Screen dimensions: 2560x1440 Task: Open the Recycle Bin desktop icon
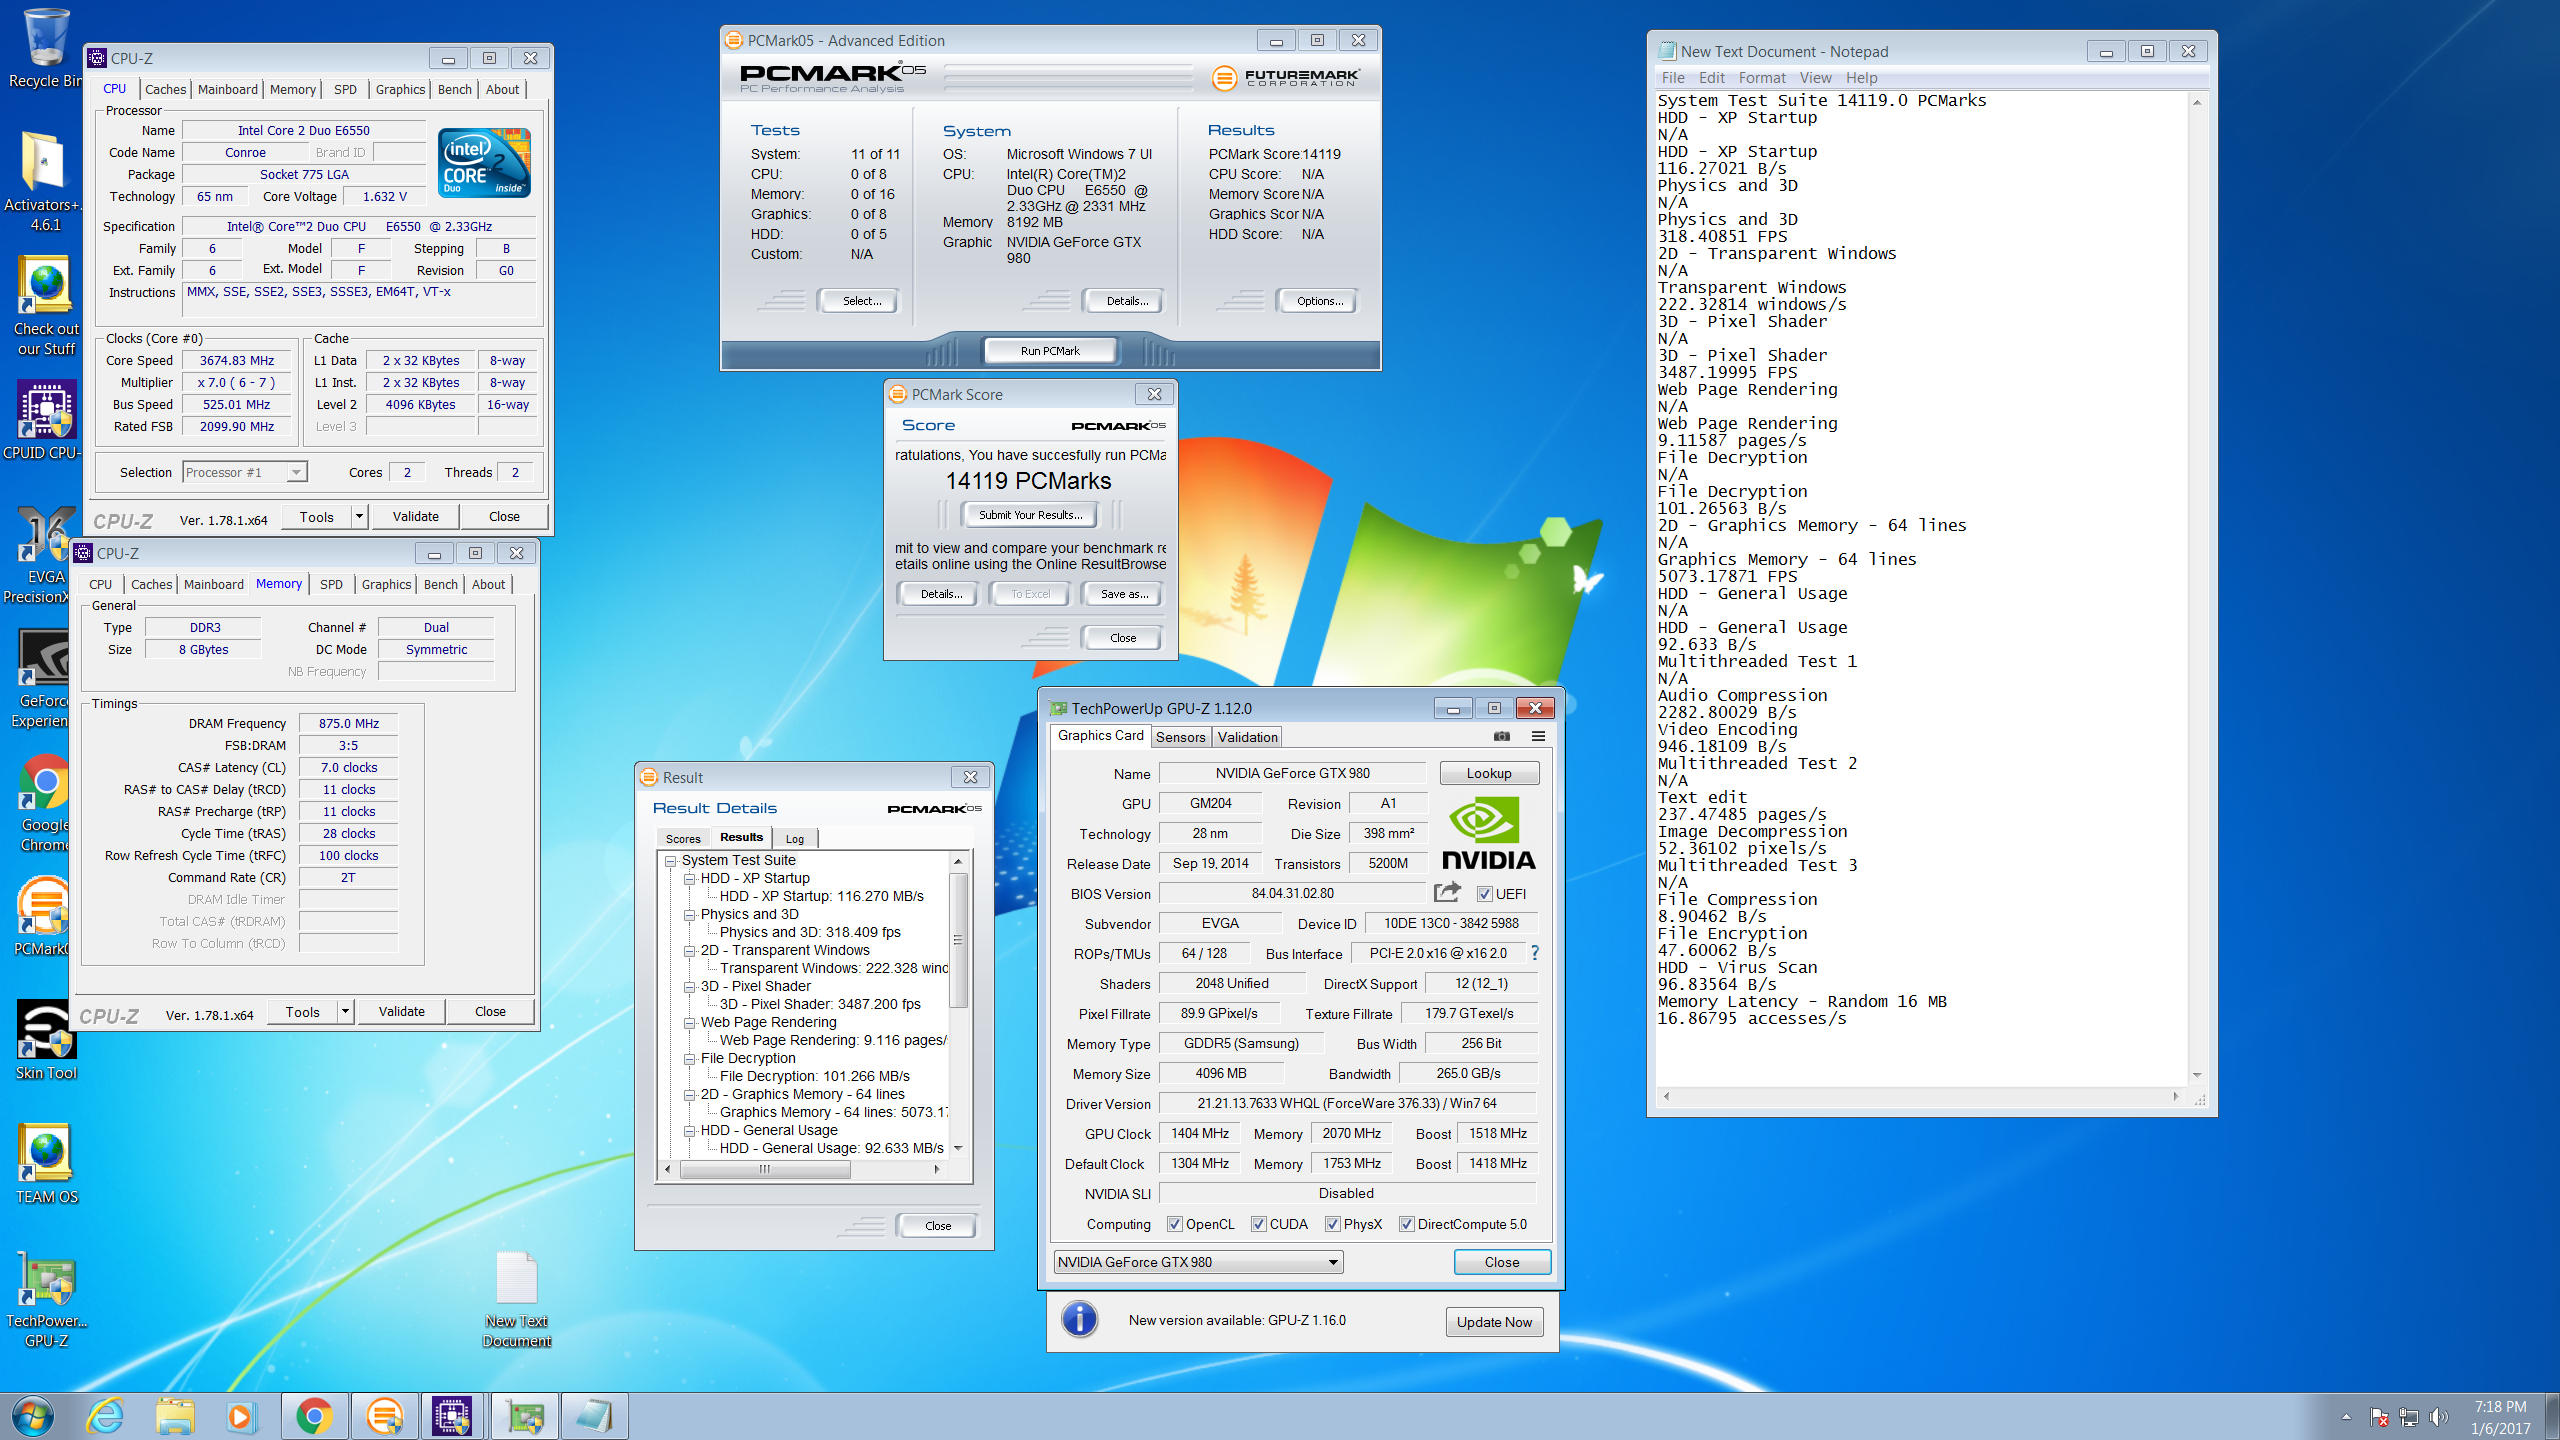click(45, 48)
